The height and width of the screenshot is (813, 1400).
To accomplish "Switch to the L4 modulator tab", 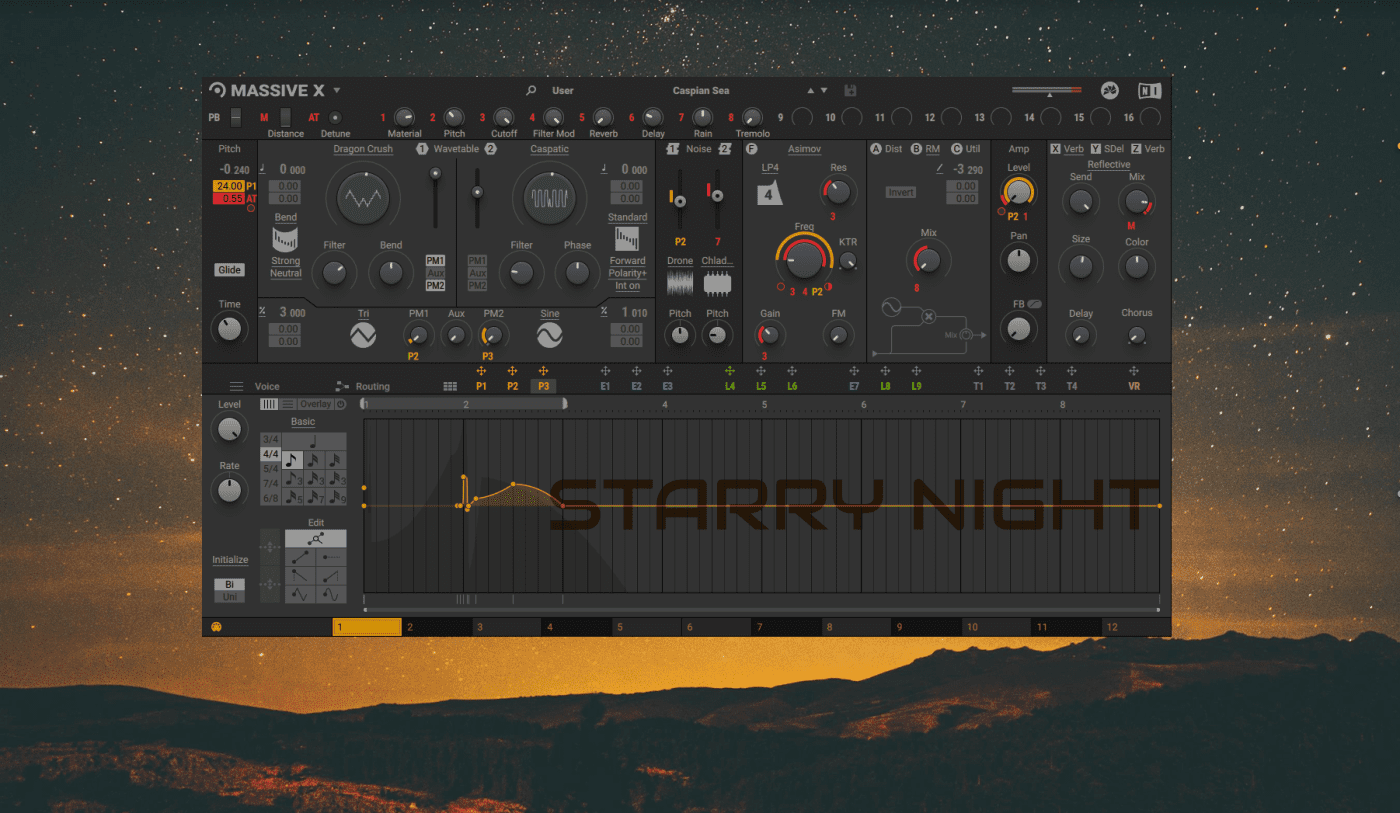I will [x=730, y=386].
